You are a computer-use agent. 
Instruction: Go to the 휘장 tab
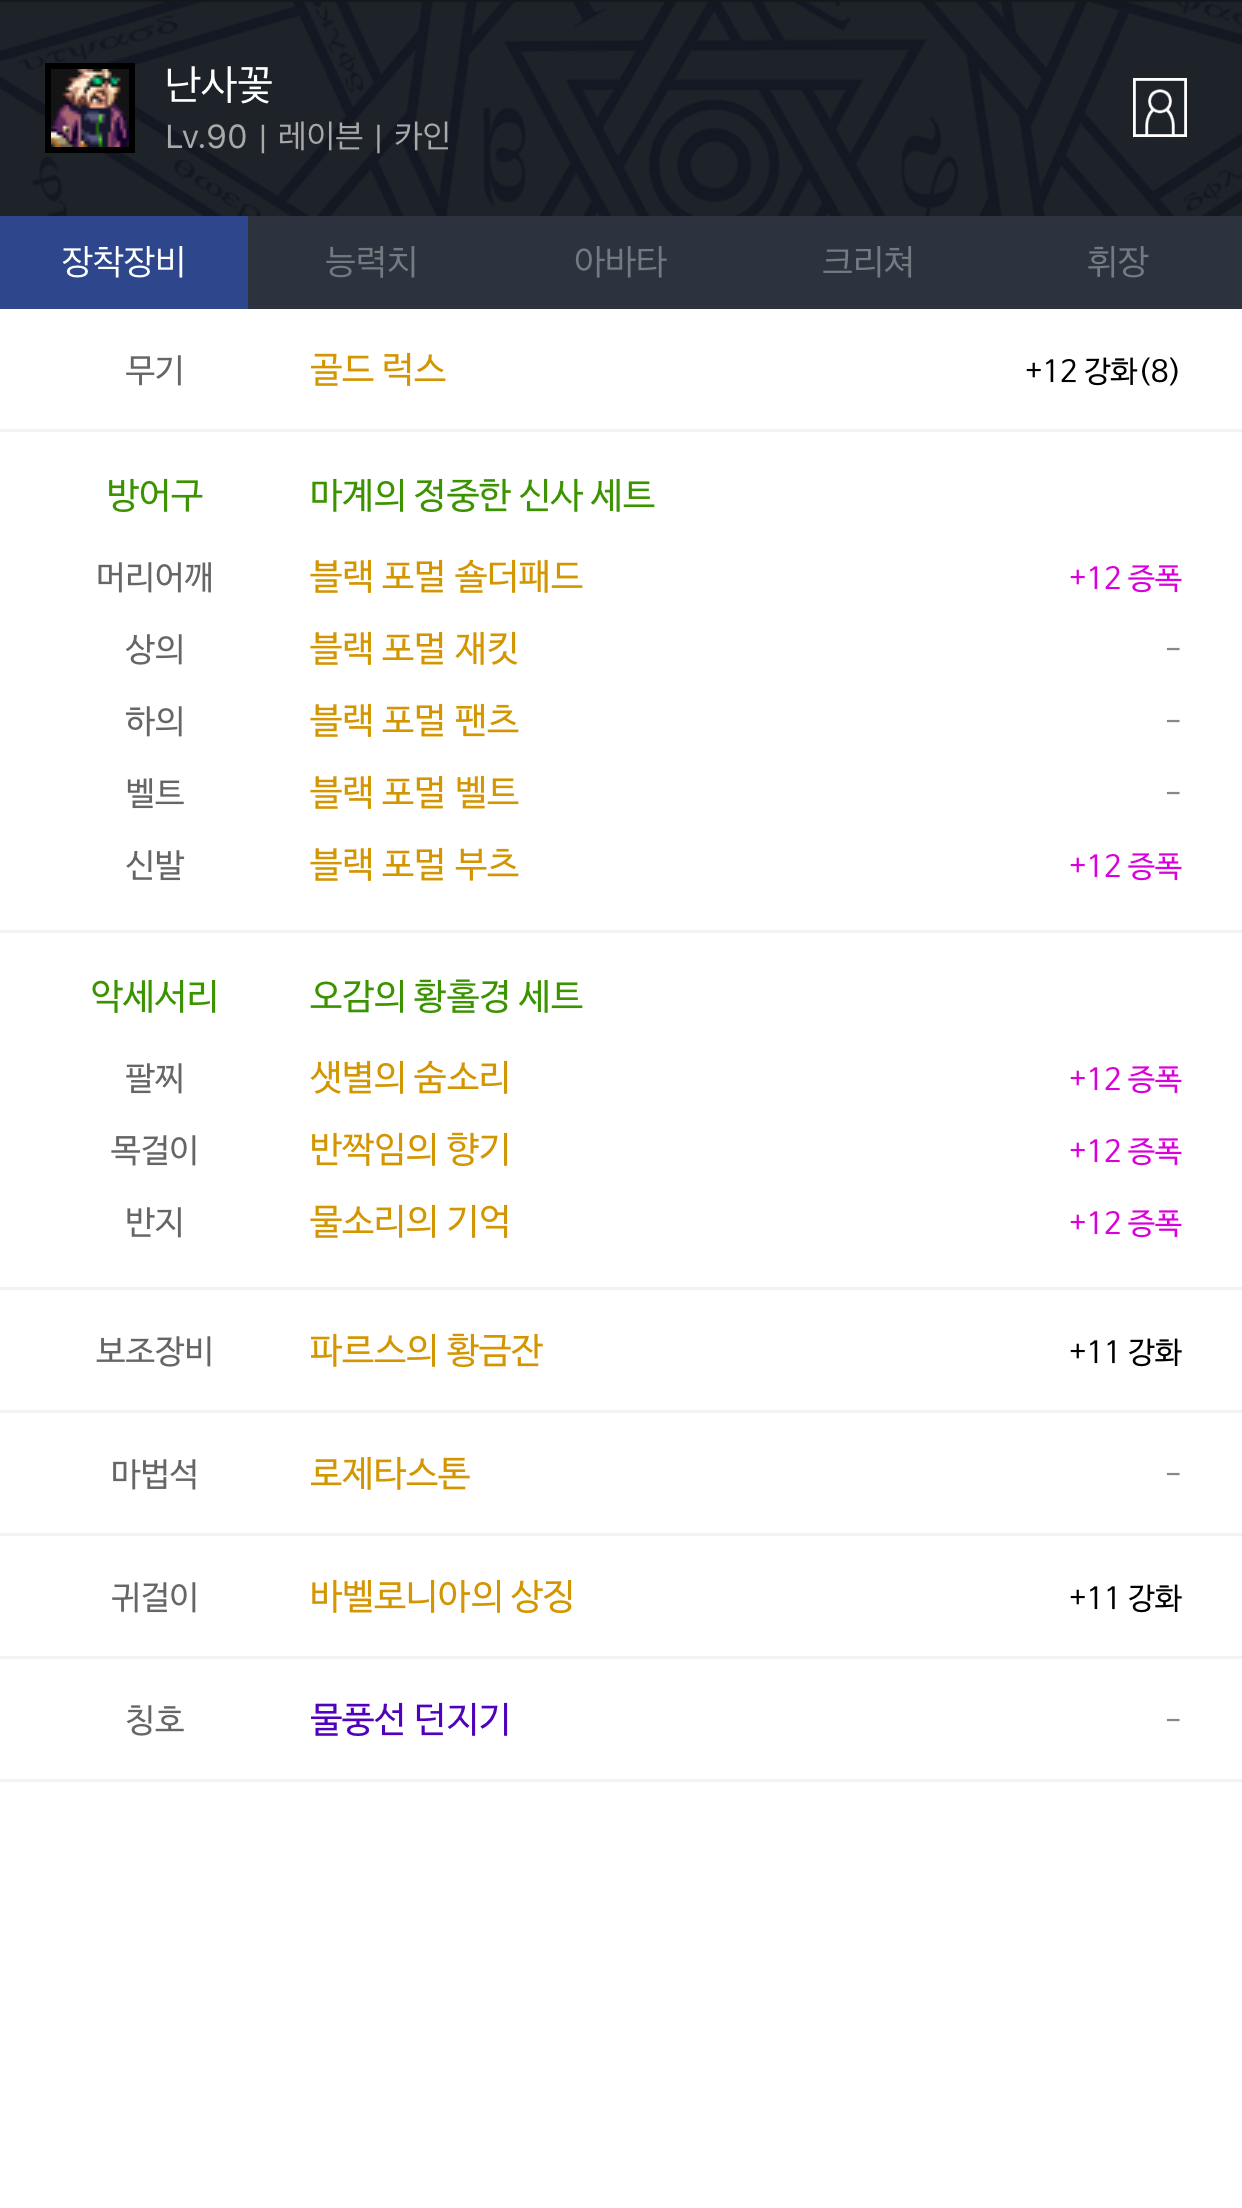[1117, 262]
